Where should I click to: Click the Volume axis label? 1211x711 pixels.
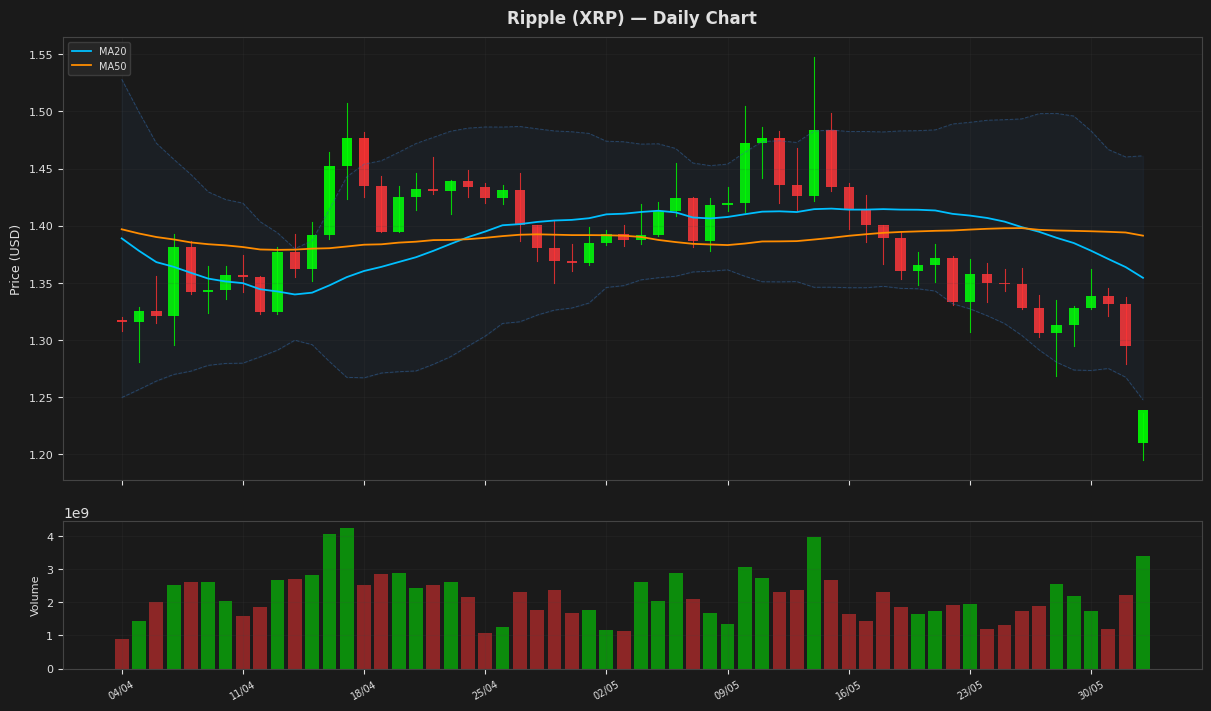35,596
